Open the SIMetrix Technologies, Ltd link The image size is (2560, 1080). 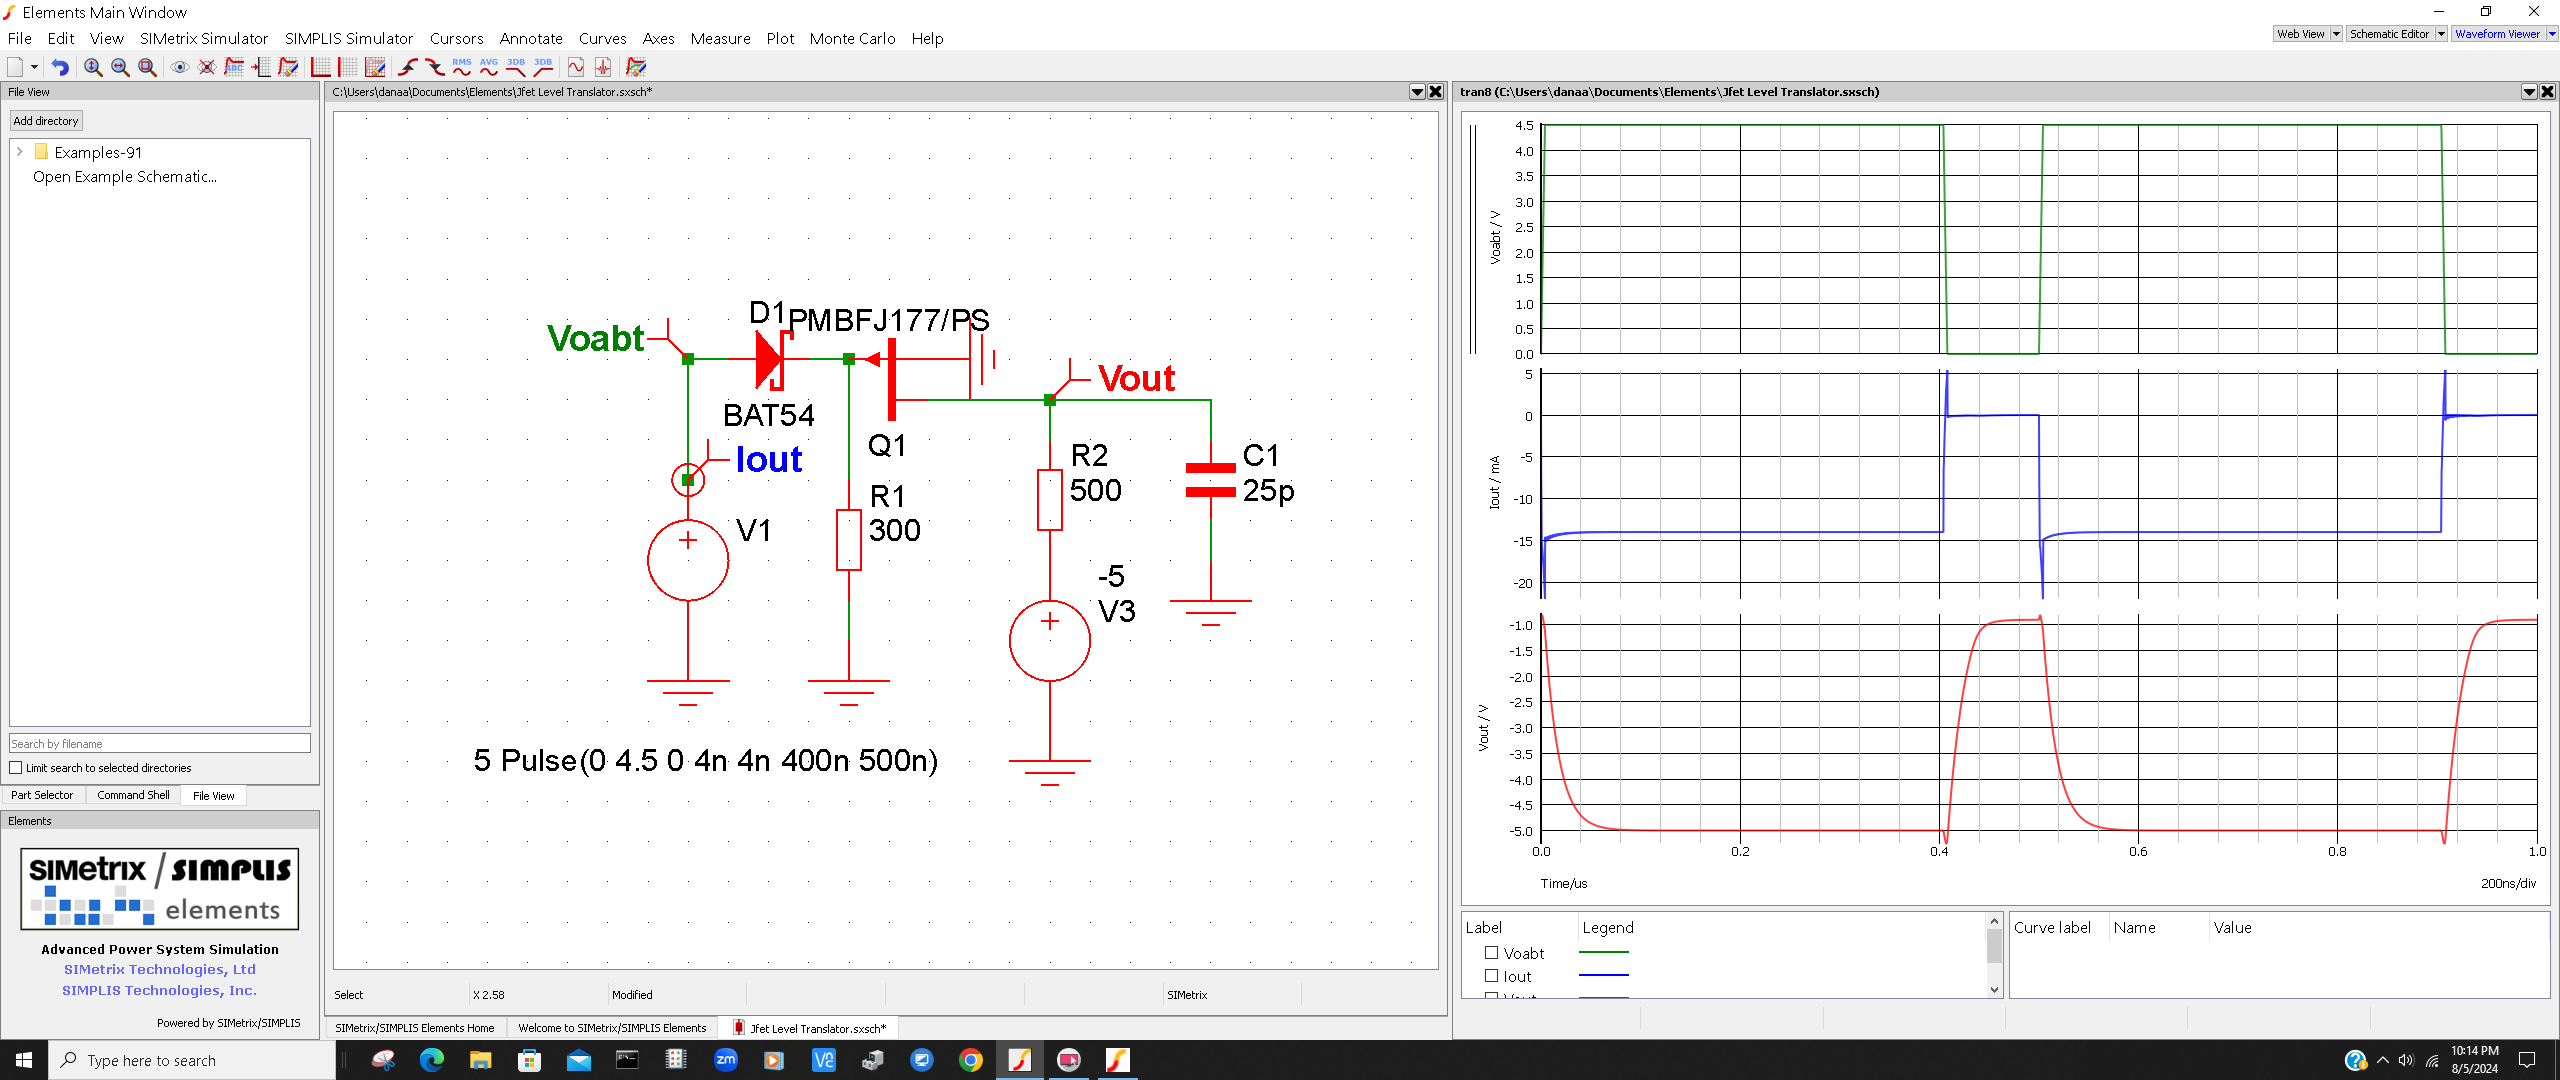[160, 969]
